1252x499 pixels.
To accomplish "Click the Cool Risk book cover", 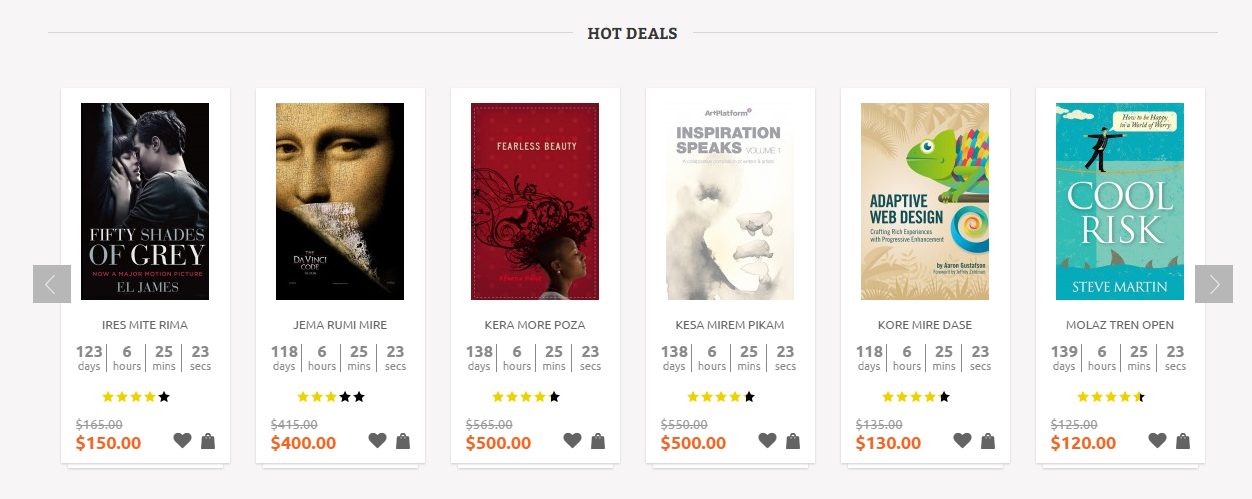I will click(x=1120, y=201).
